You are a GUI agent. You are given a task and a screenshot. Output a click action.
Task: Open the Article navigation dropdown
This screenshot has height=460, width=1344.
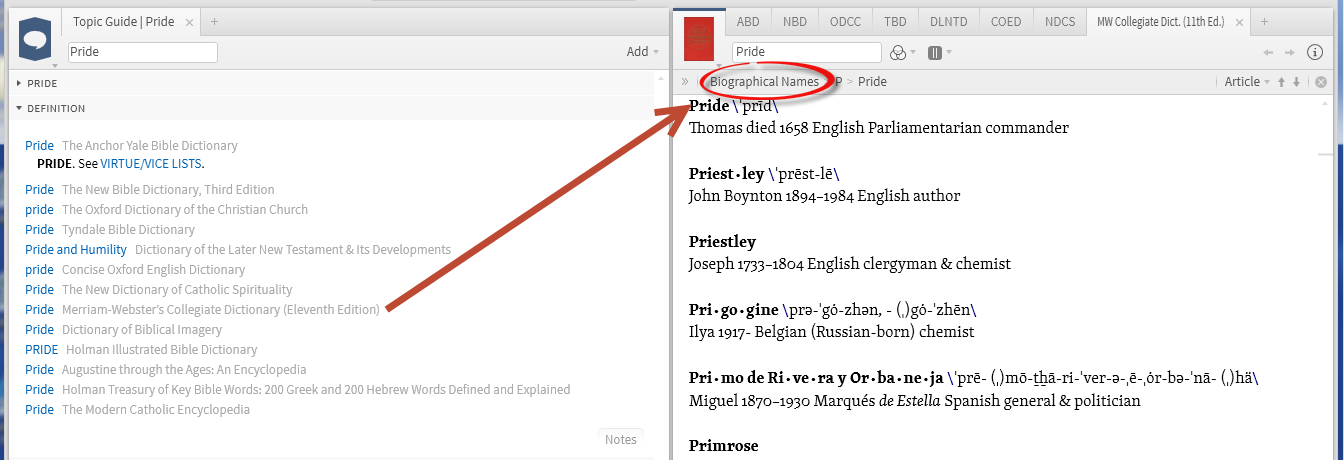(x=1247, y=82)
